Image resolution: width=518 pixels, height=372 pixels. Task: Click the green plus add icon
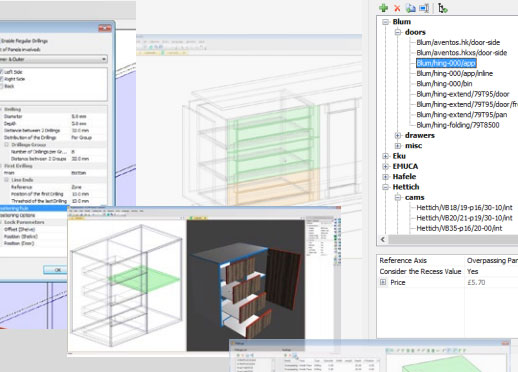click(384, 8)
